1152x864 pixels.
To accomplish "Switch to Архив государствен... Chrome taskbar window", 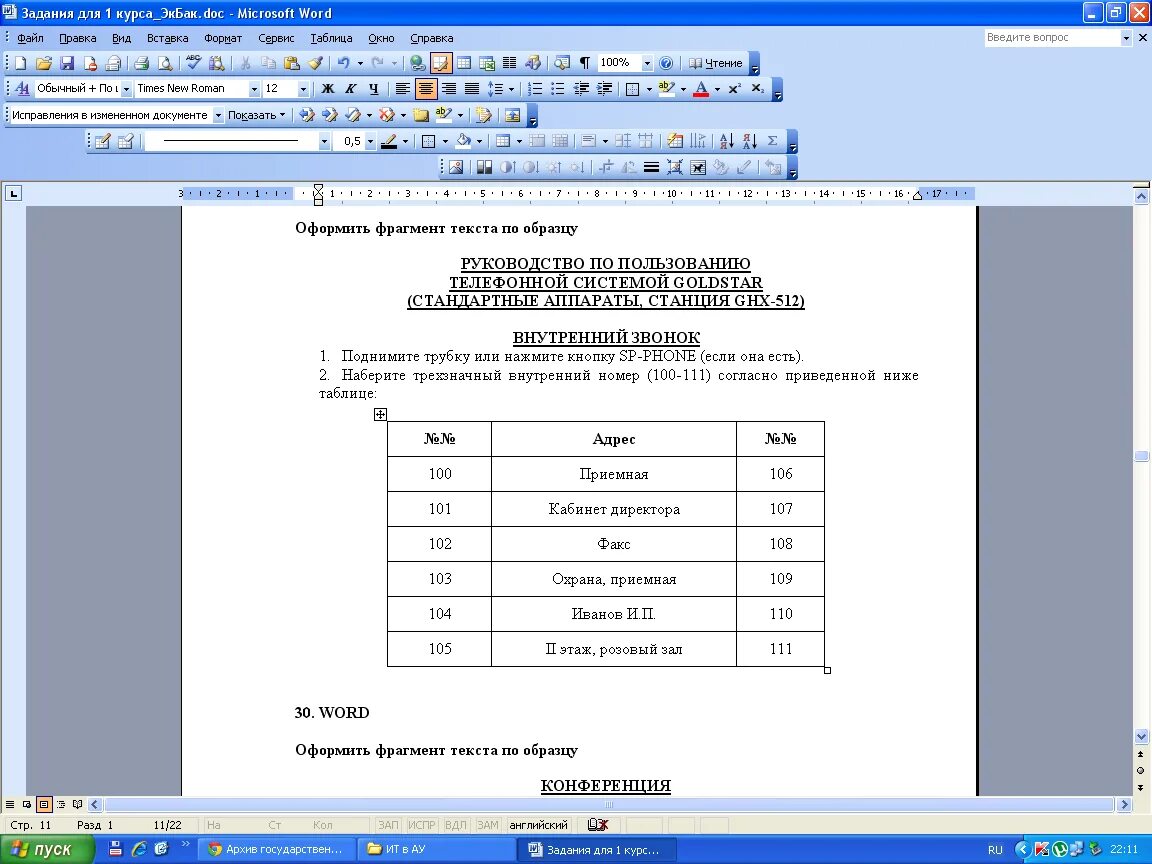I will point(277,849).
